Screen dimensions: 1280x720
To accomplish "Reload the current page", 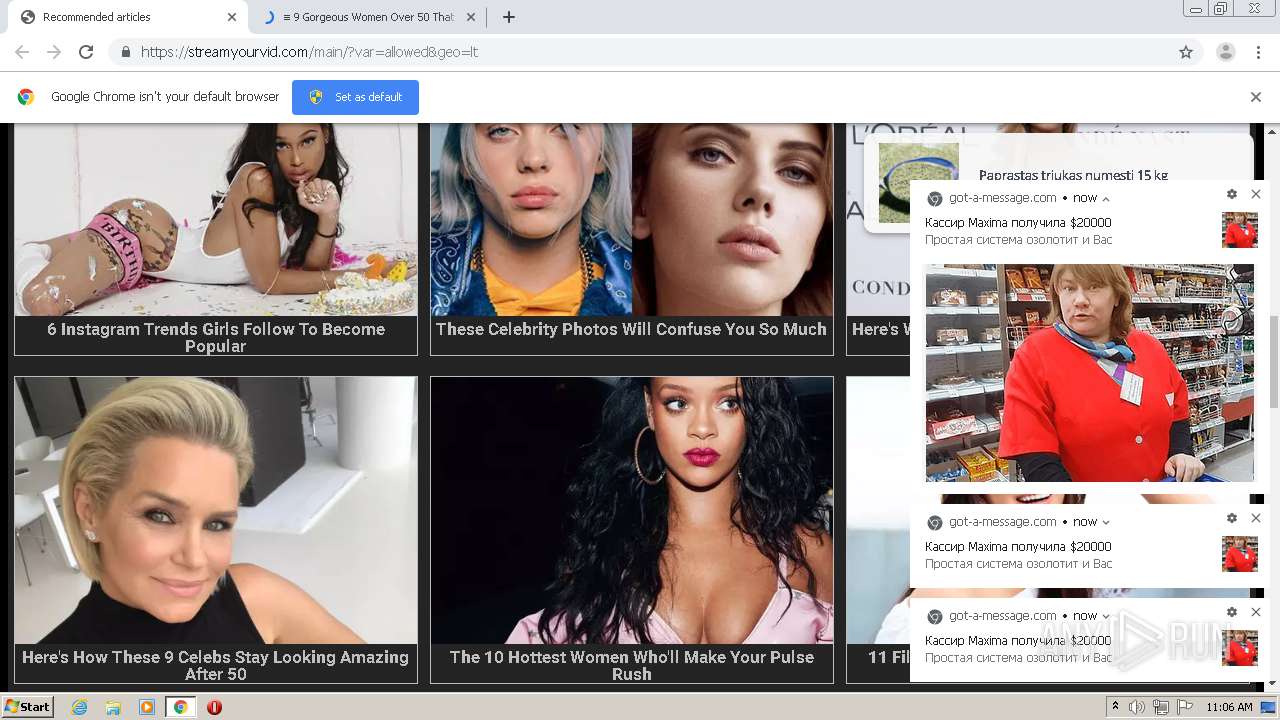I will pyautogui.click(x=86, y=52).
